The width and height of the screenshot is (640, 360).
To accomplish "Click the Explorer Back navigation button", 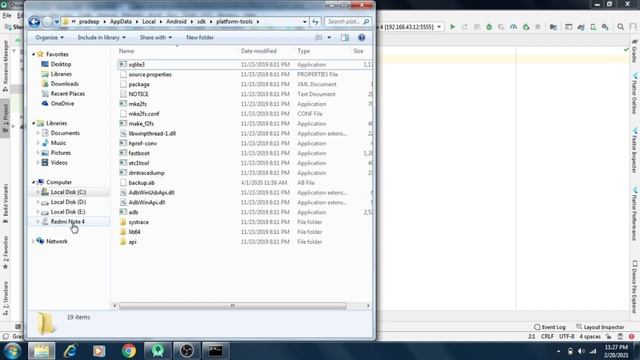I will [x=34, y=22].
